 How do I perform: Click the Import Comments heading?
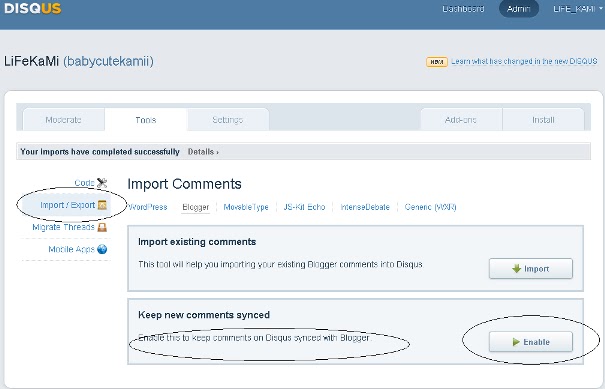[x=184, y=184]
